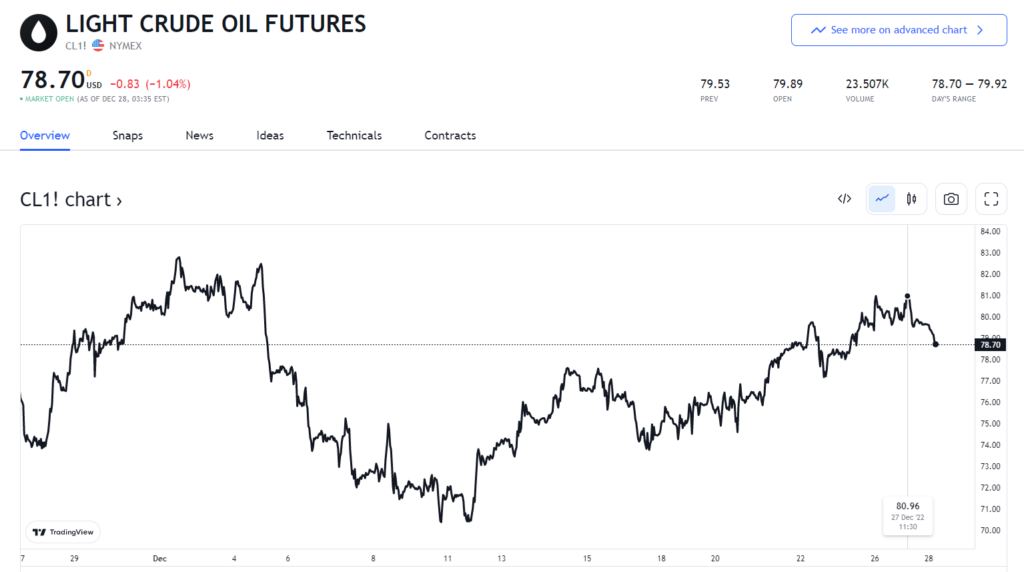Open See more on advanced chart

[897, 30]
